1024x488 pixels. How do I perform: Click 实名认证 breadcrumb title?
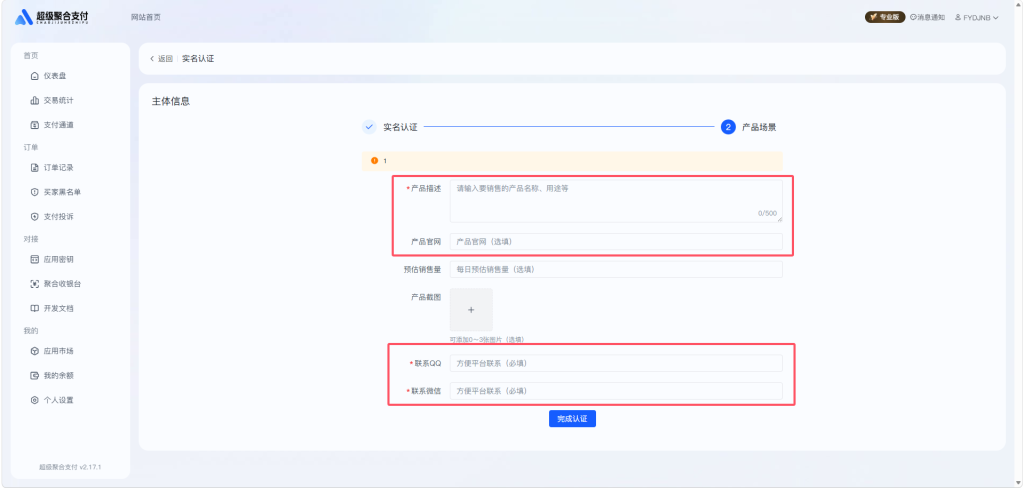click(198, 59)
